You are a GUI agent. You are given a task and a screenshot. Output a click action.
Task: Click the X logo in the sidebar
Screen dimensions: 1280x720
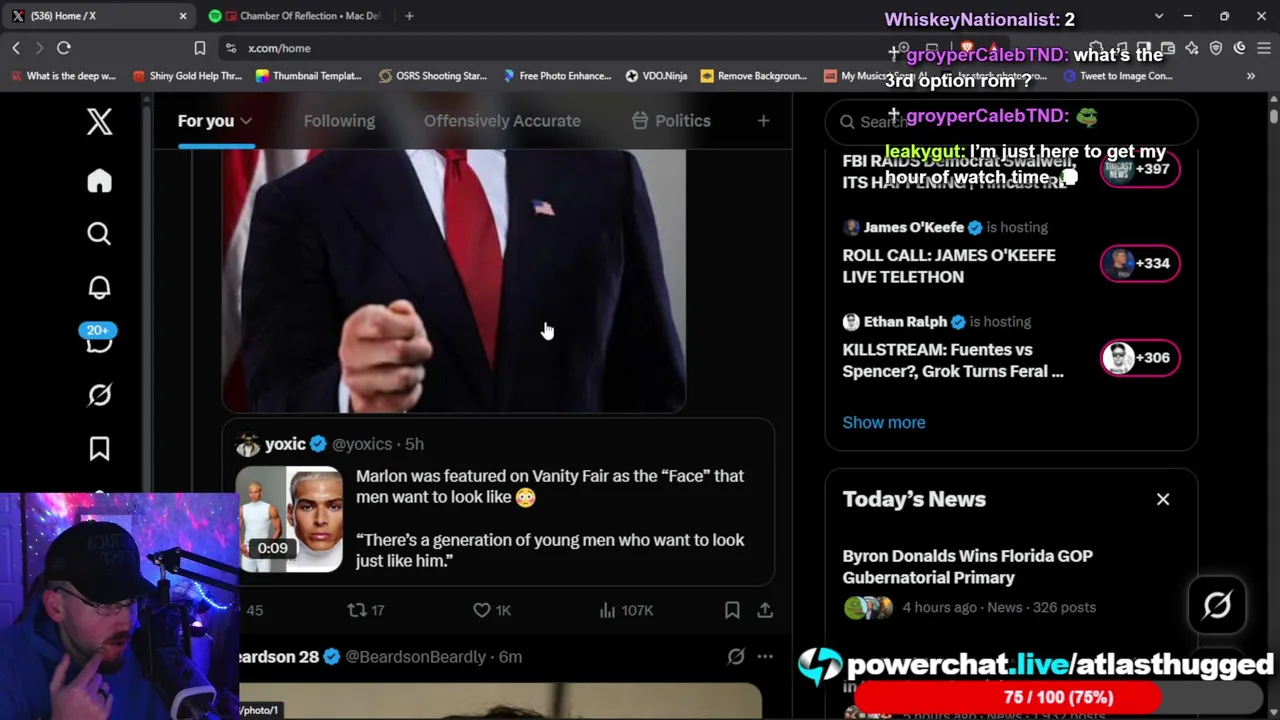click(99, 122)
